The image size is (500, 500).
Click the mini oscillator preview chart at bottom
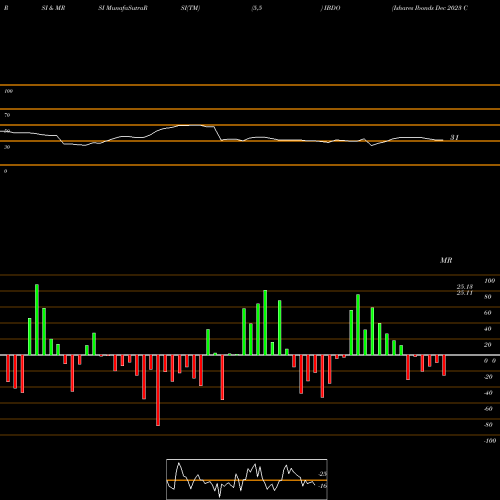pyautogui.click(x=247, y=479)
